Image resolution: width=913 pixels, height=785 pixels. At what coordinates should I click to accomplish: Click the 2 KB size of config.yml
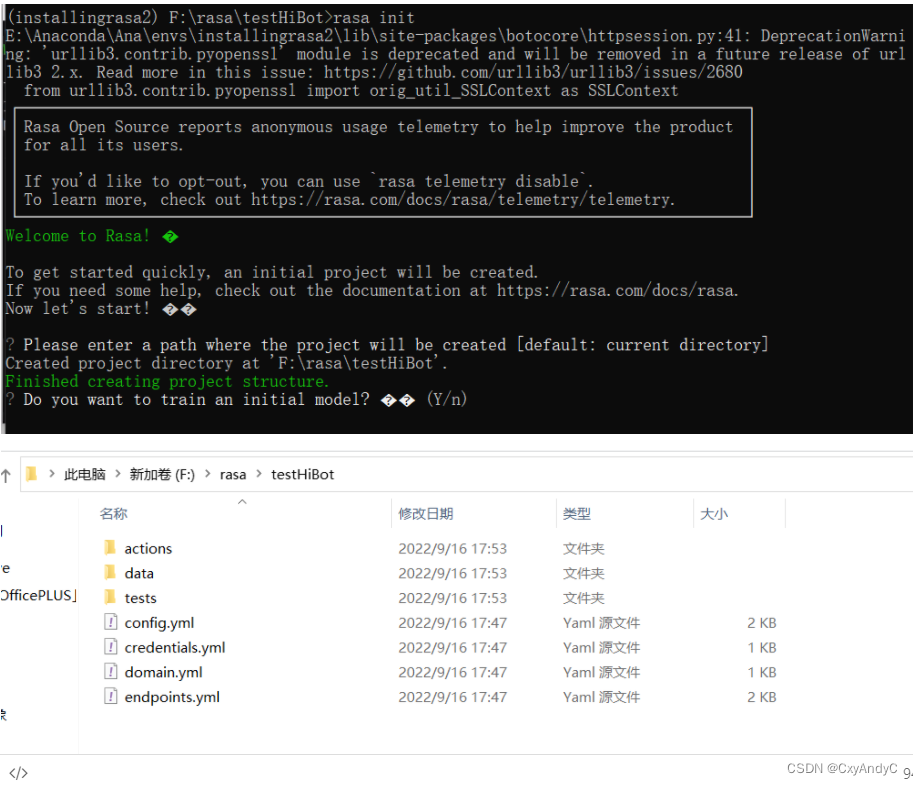[x=762, y=623]
